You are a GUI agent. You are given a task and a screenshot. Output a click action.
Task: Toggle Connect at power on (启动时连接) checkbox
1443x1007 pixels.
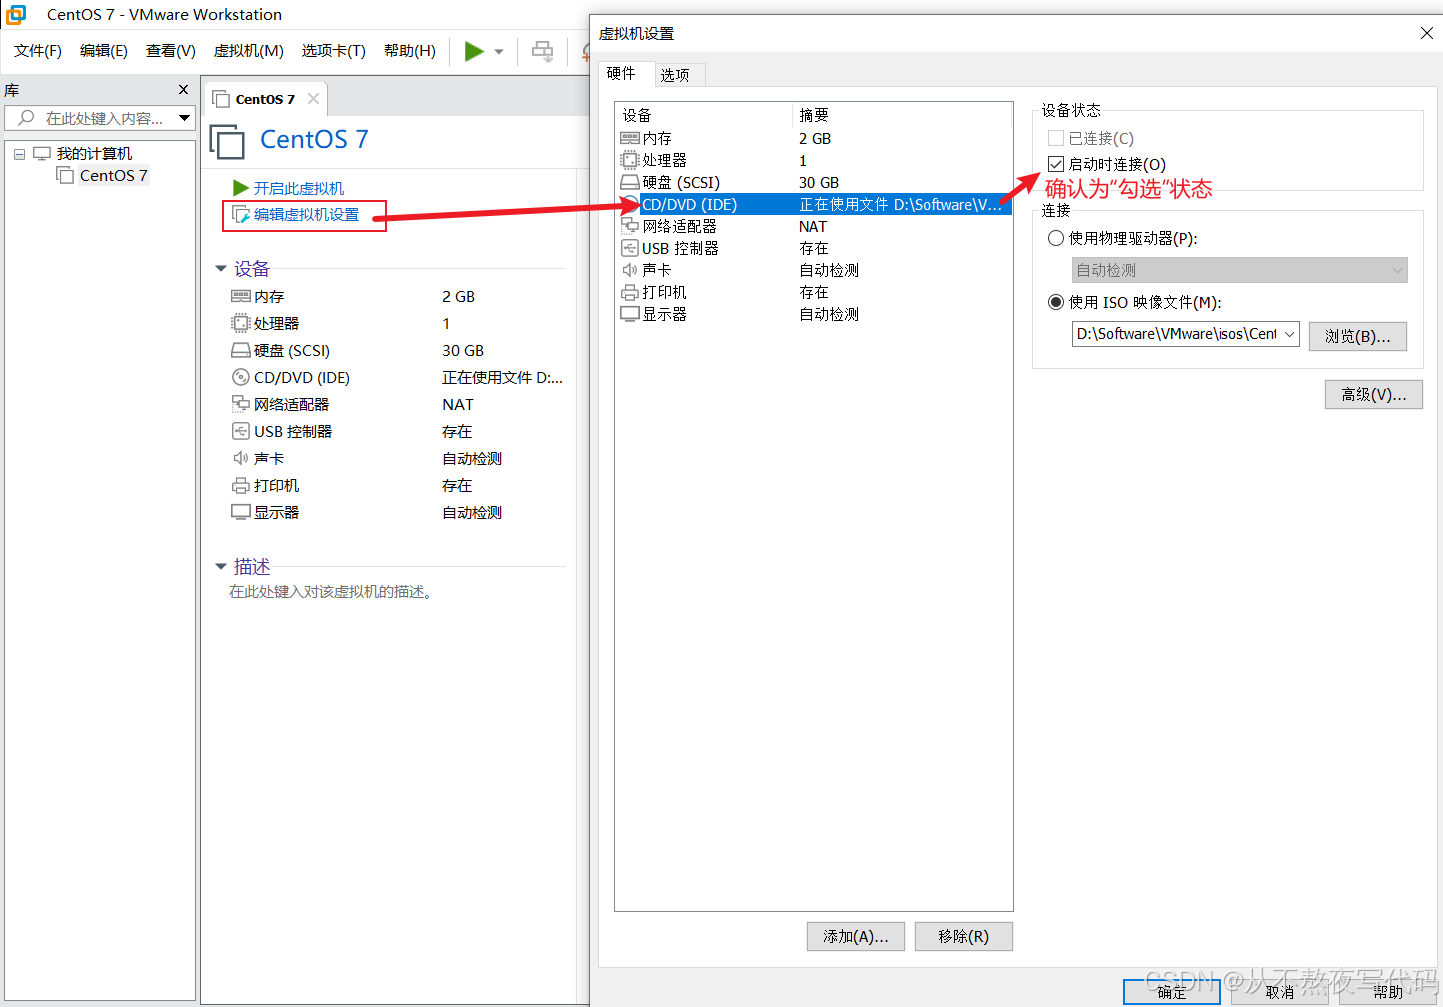tap(1055, 164)
